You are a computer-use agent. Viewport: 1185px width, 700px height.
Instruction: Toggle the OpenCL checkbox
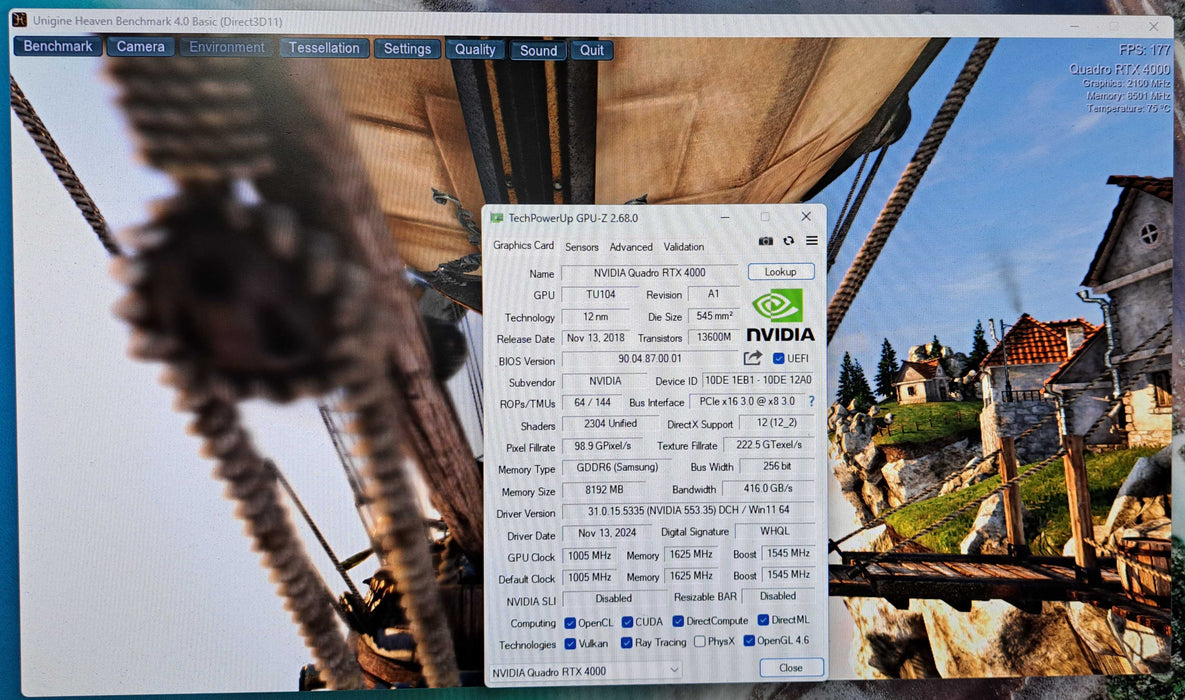click(571, 623)
